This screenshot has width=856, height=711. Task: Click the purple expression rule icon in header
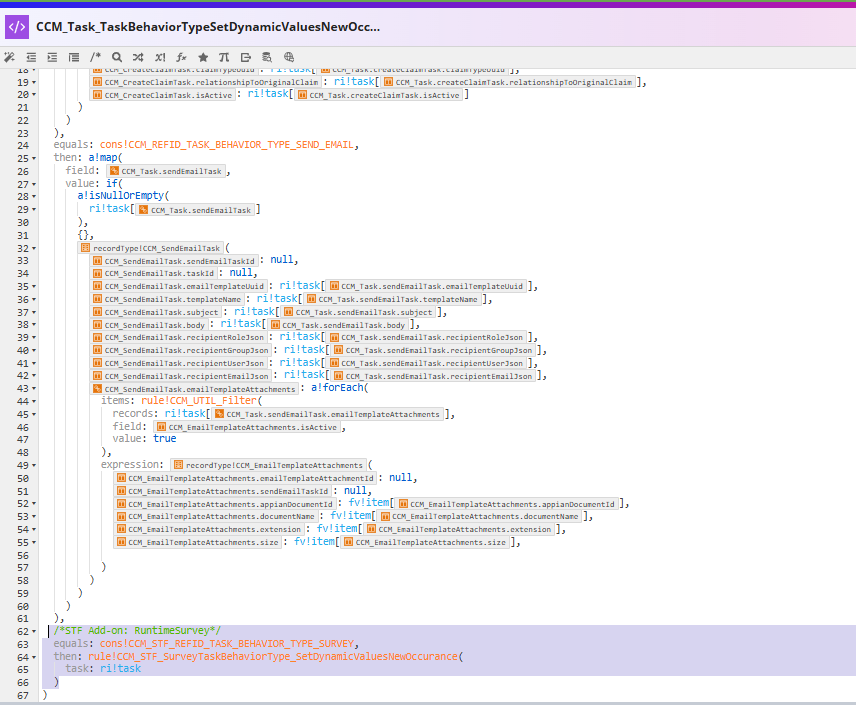pos(17,27)
